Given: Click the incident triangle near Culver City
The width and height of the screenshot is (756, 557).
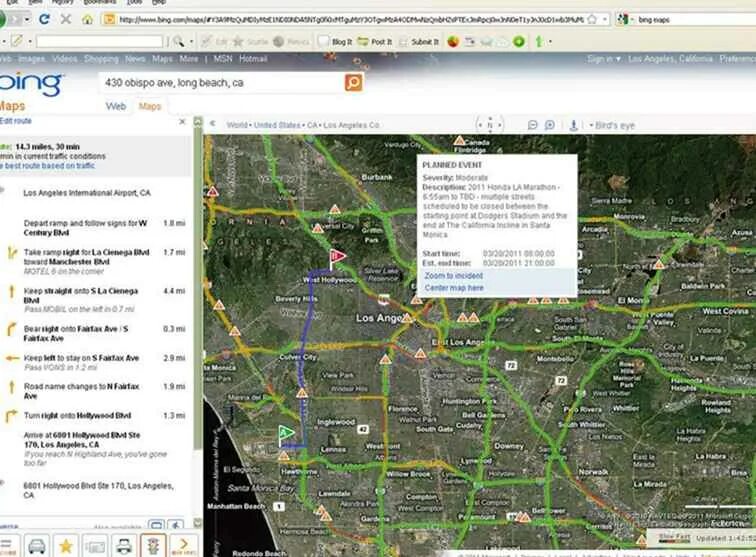Looking at the screenshot, I should pos(302,393).
